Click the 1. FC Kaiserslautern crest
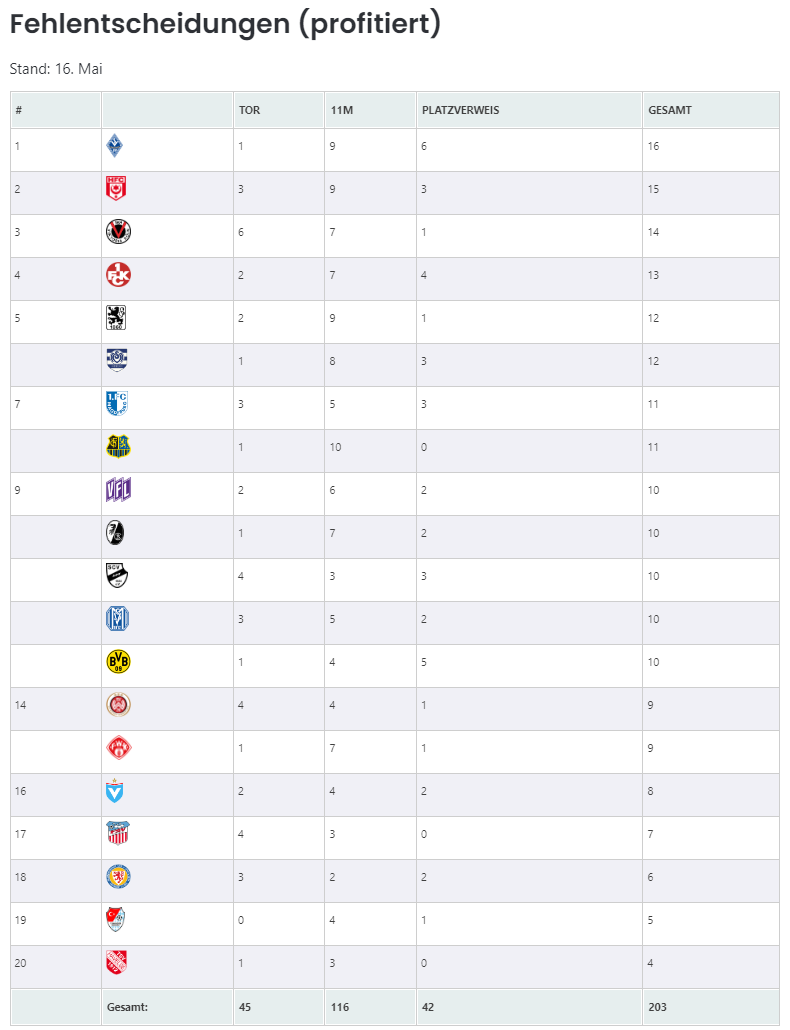The width and height of the screenshot is (790, 1030). click(118, 275)
